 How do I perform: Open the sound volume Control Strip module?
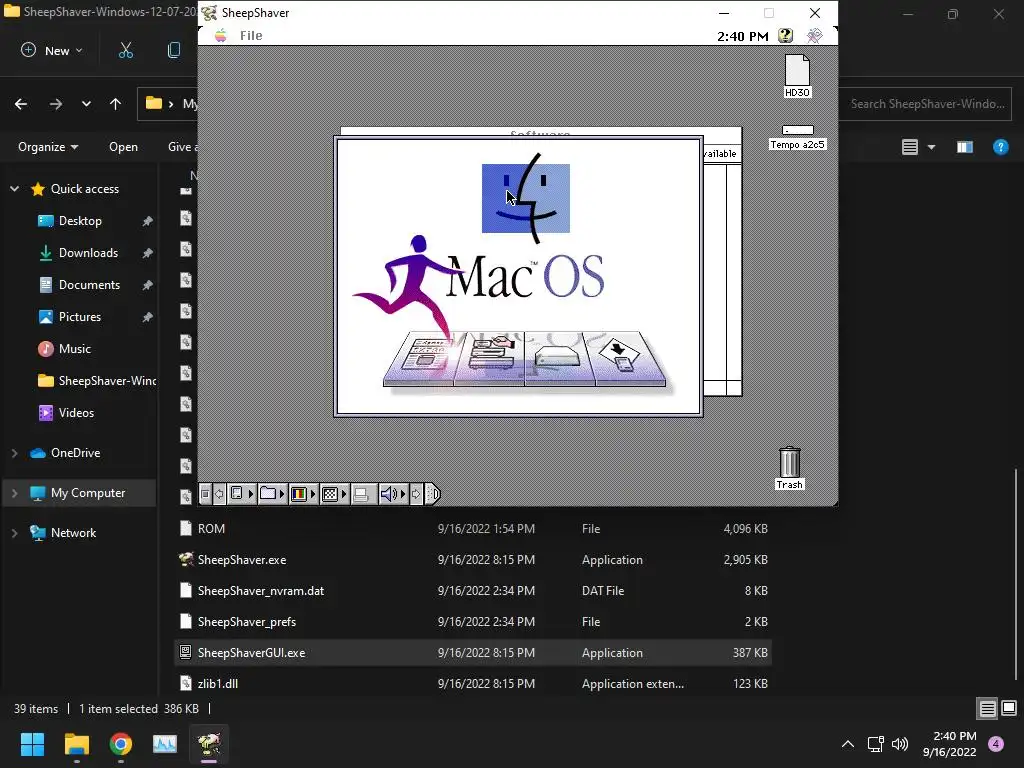point(393,494)
